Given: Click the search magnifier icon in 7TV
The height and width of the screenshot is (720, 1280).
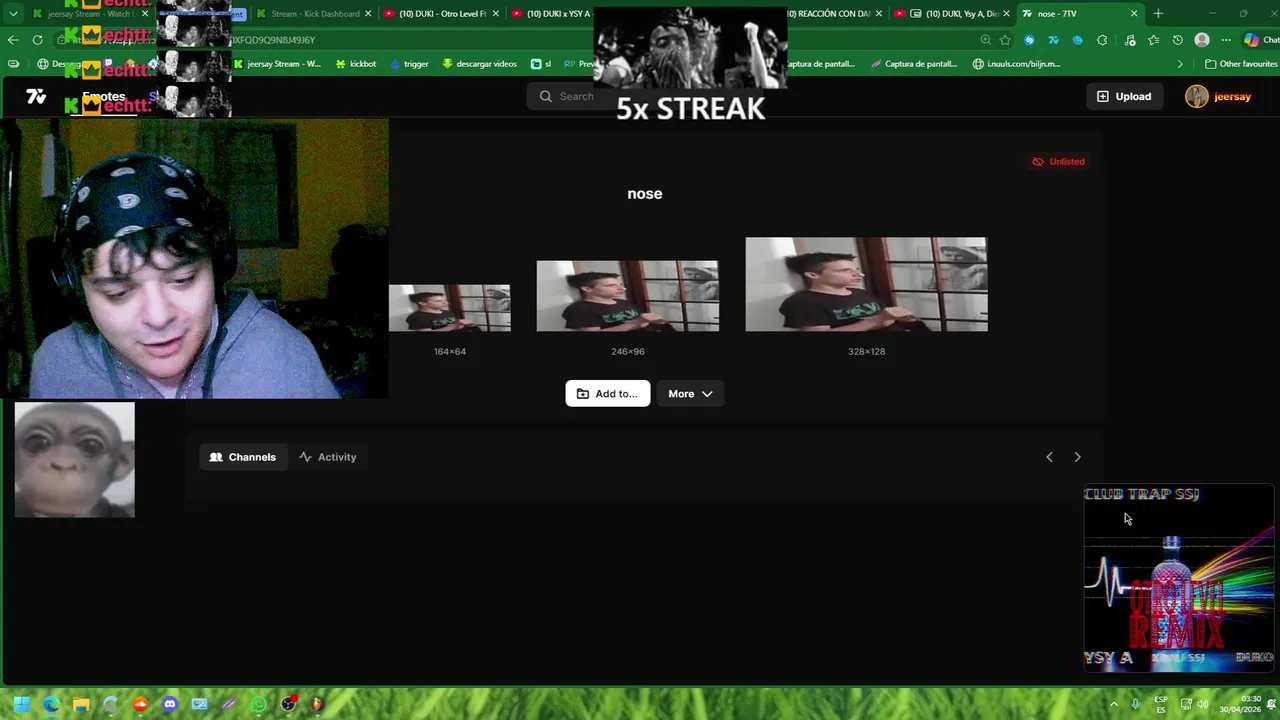Looking at the screenshot, I should point(545,96).
